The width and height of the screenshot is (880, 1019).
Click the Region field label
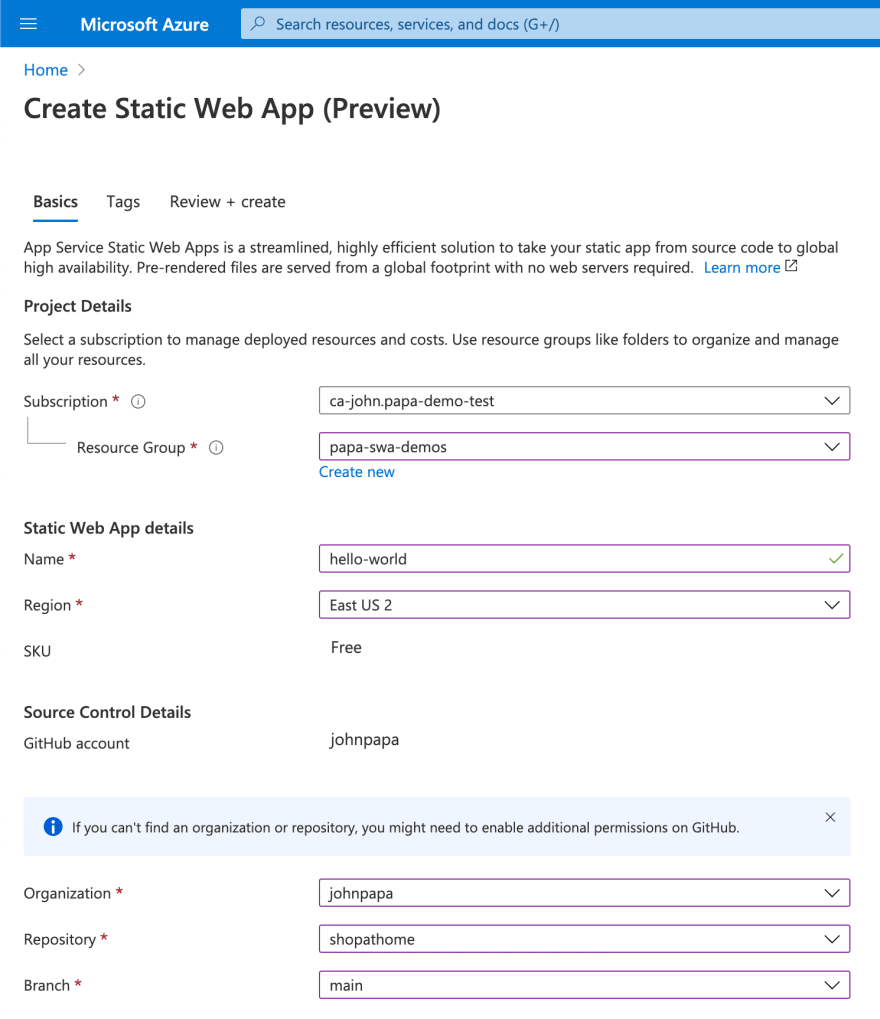click(47, 606)
